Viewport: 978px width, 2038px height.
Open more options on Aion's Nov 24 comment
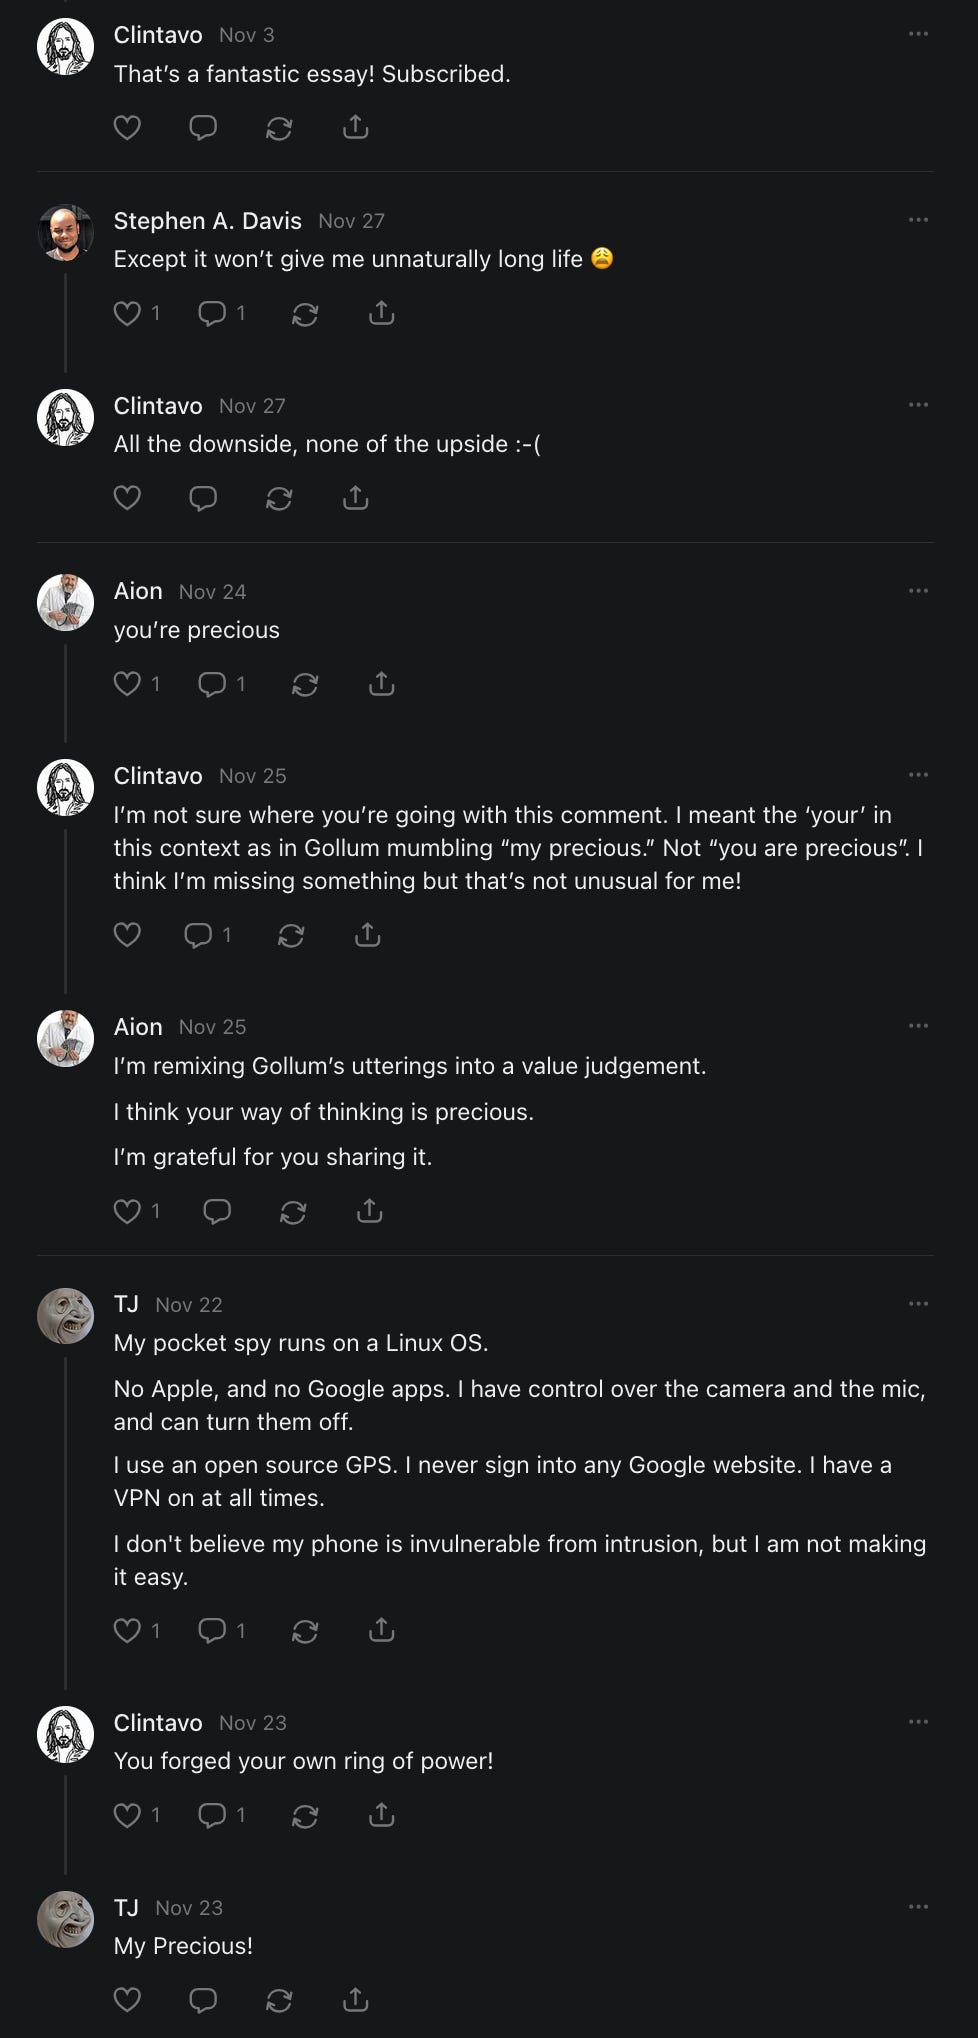pyautogui.click(x=918, y=591)
